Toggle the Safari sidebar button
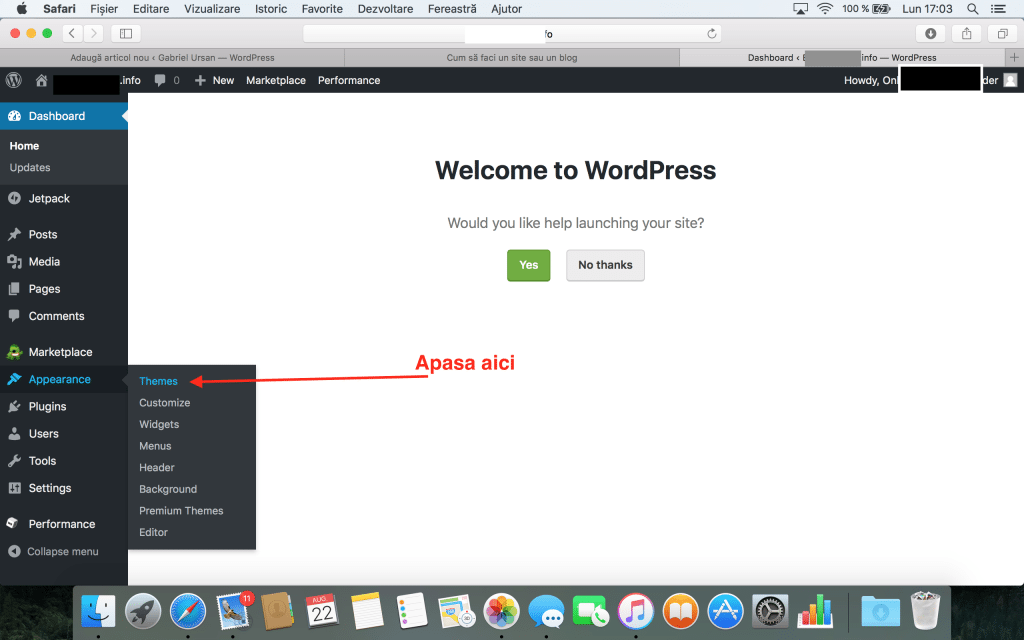 (126, 33)
